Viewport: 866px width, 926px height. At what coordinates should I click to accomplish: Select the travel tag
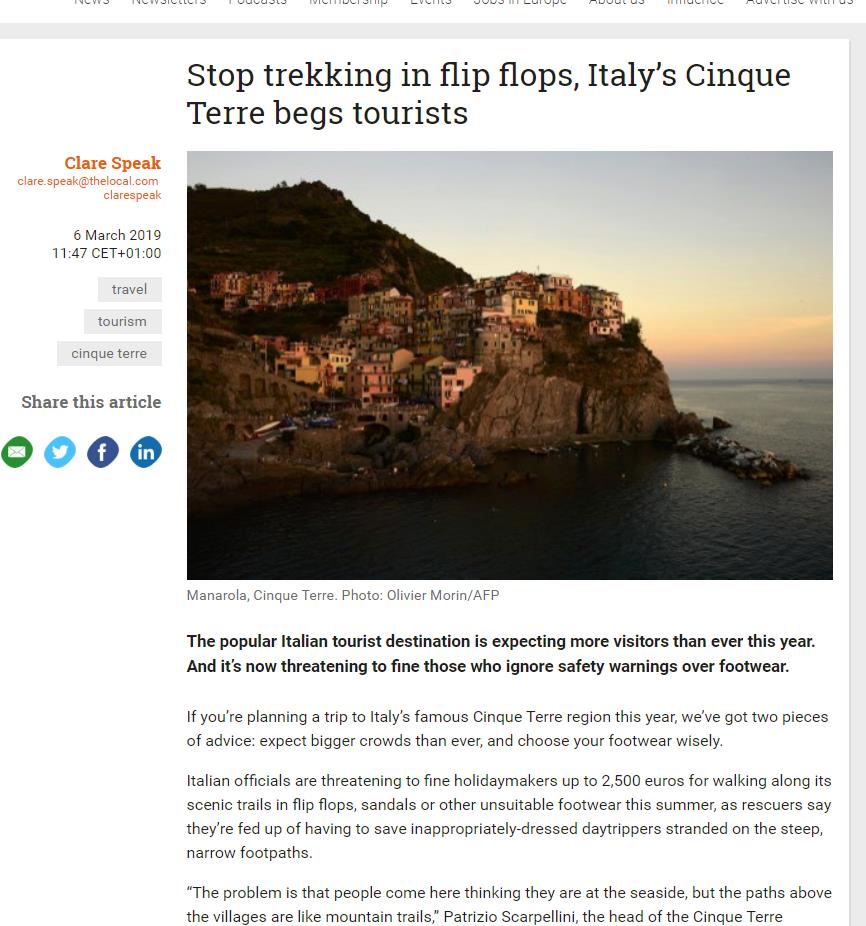click(129, 289)
